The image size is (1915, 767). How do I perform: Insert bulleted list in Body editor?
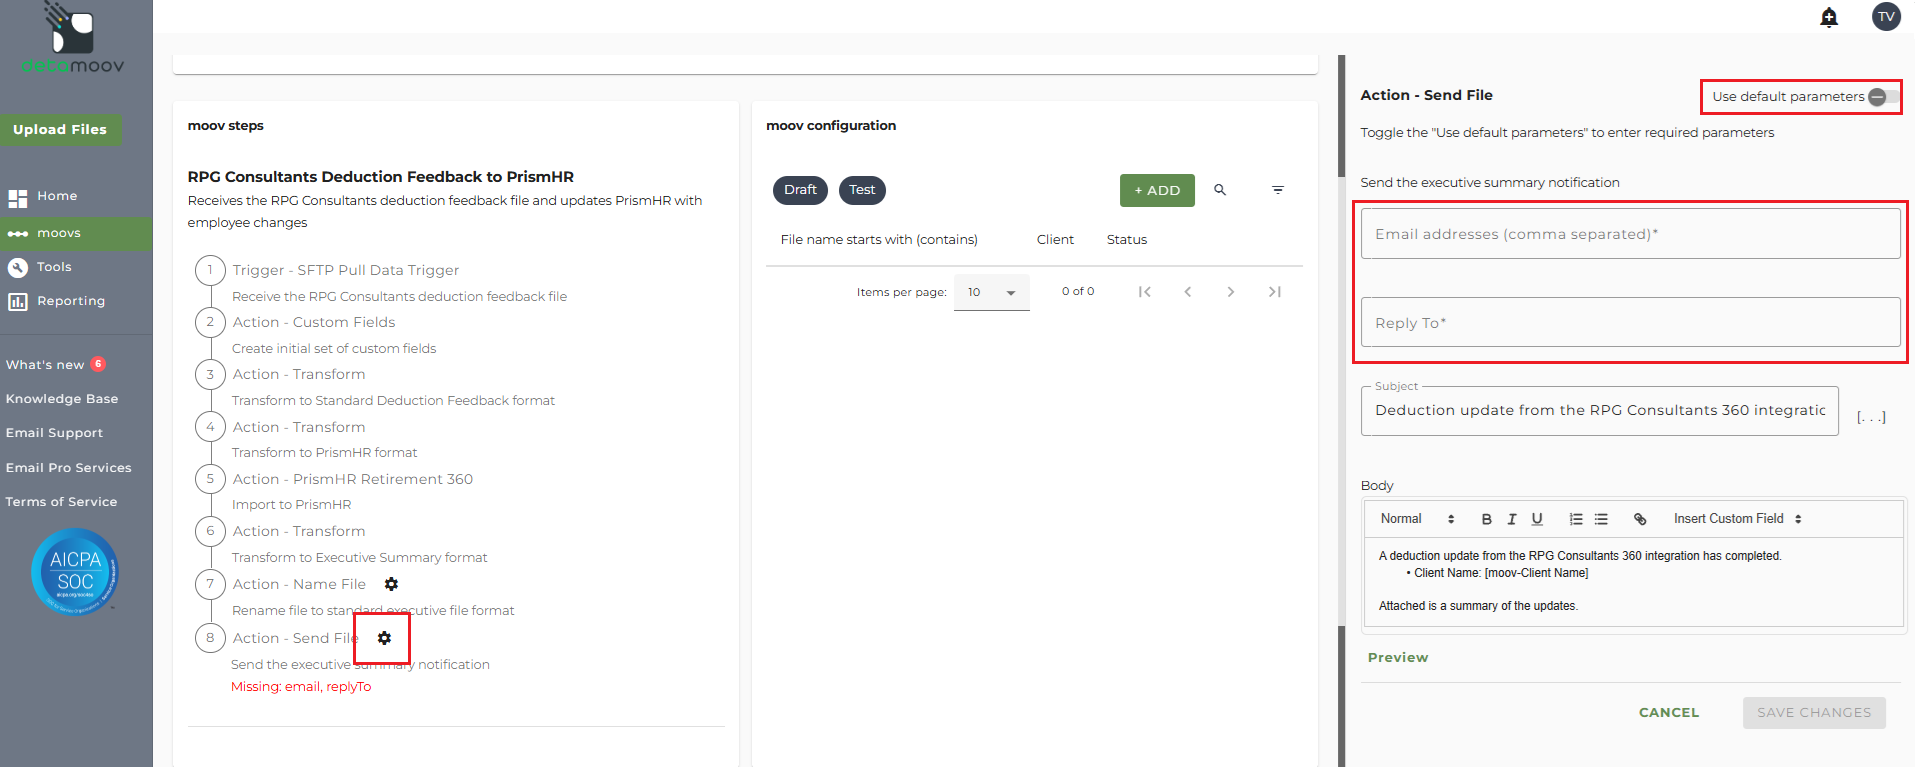coord(1601,519)
